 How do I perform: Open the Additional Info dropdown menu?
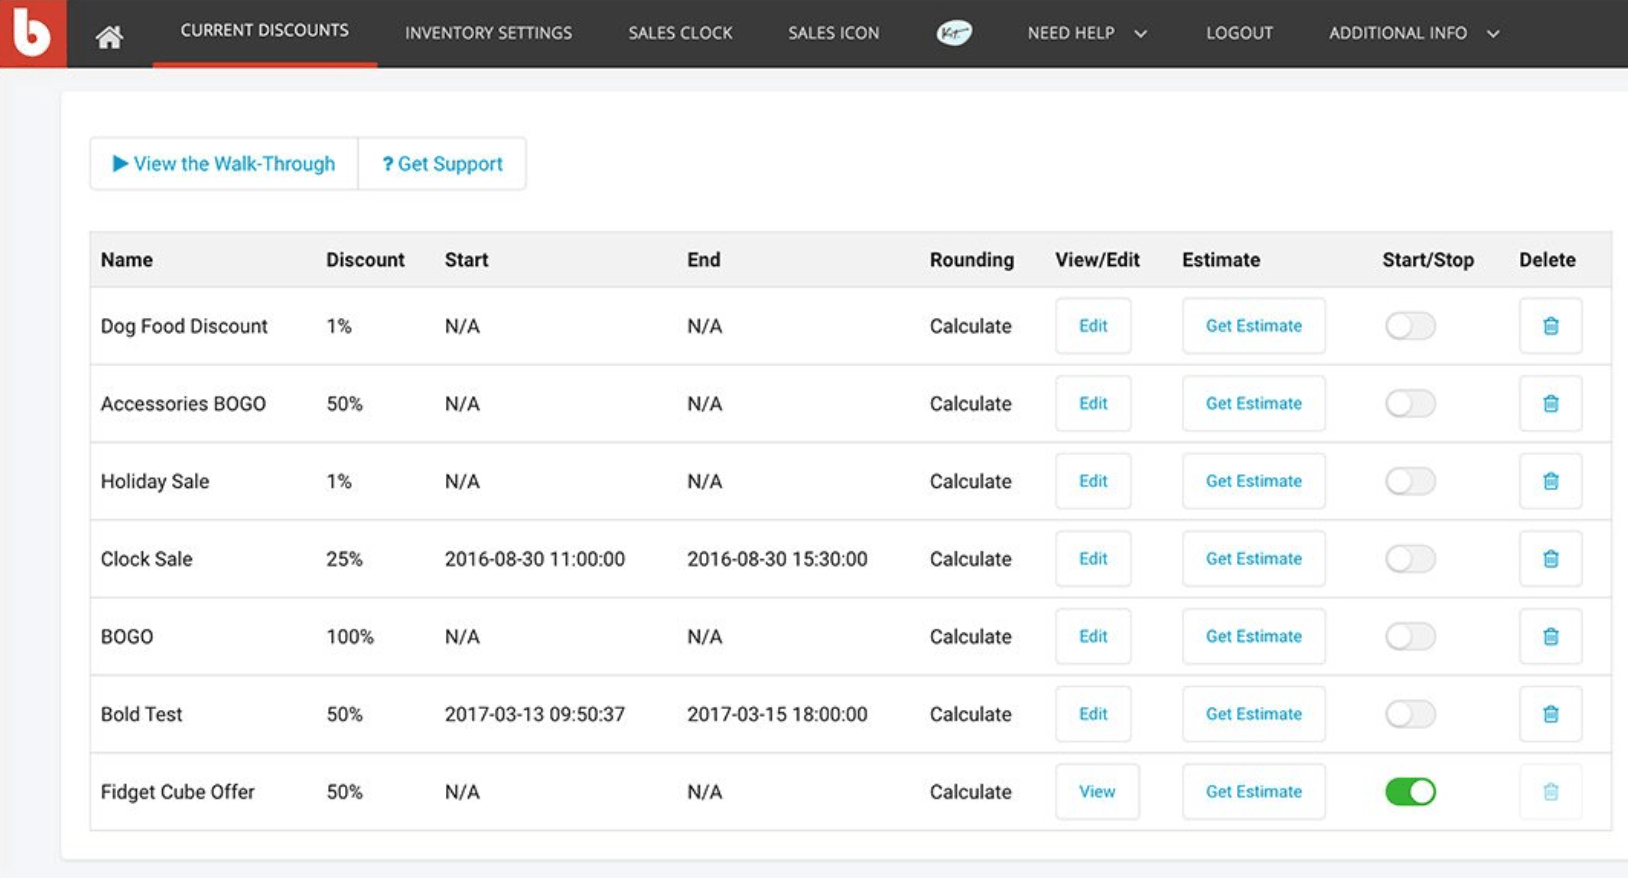coord(1413,33)
